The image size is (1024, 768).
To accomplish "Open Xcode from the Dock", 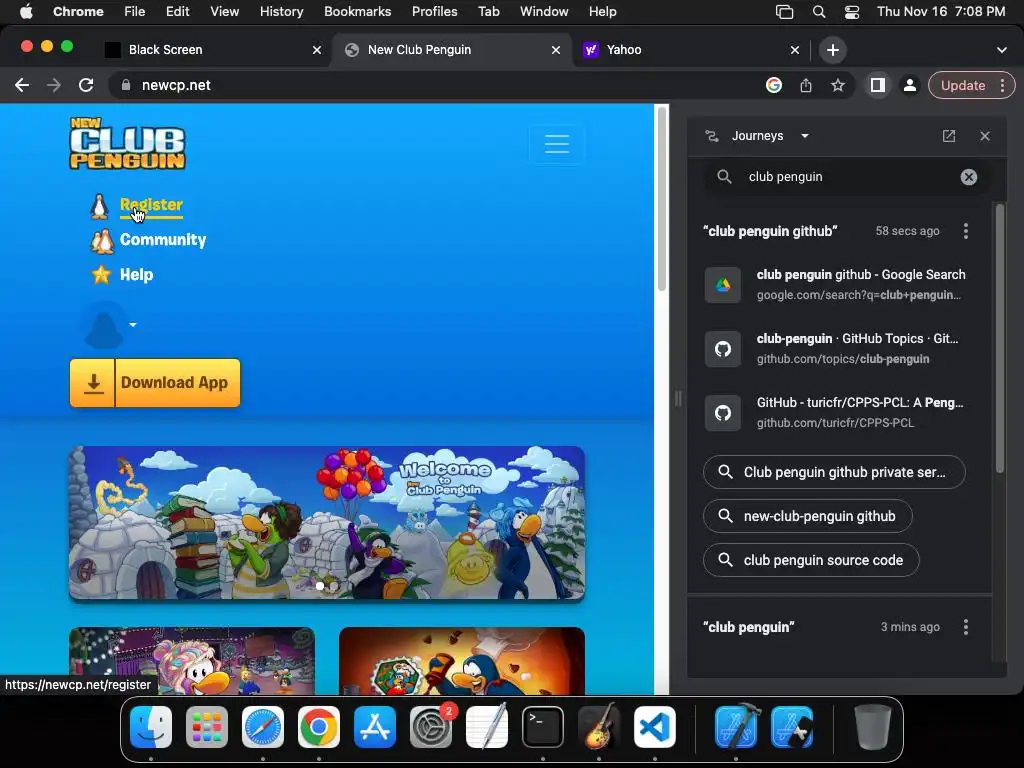I will coord(736,727).
